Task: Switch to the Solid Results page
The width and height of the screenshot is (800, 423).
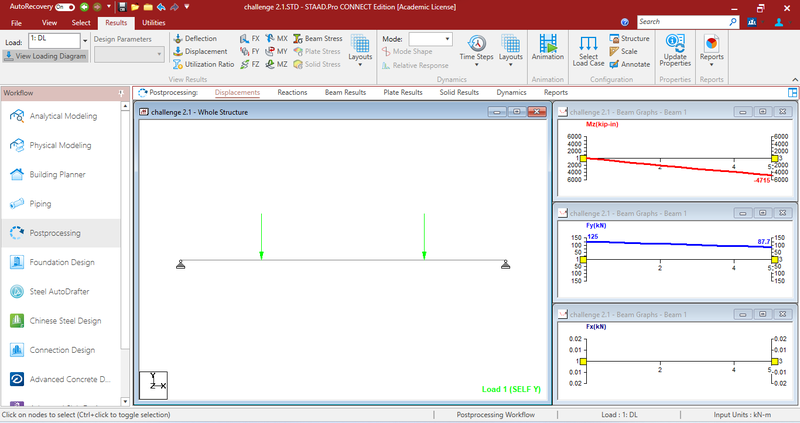Action: coord(459,93)
